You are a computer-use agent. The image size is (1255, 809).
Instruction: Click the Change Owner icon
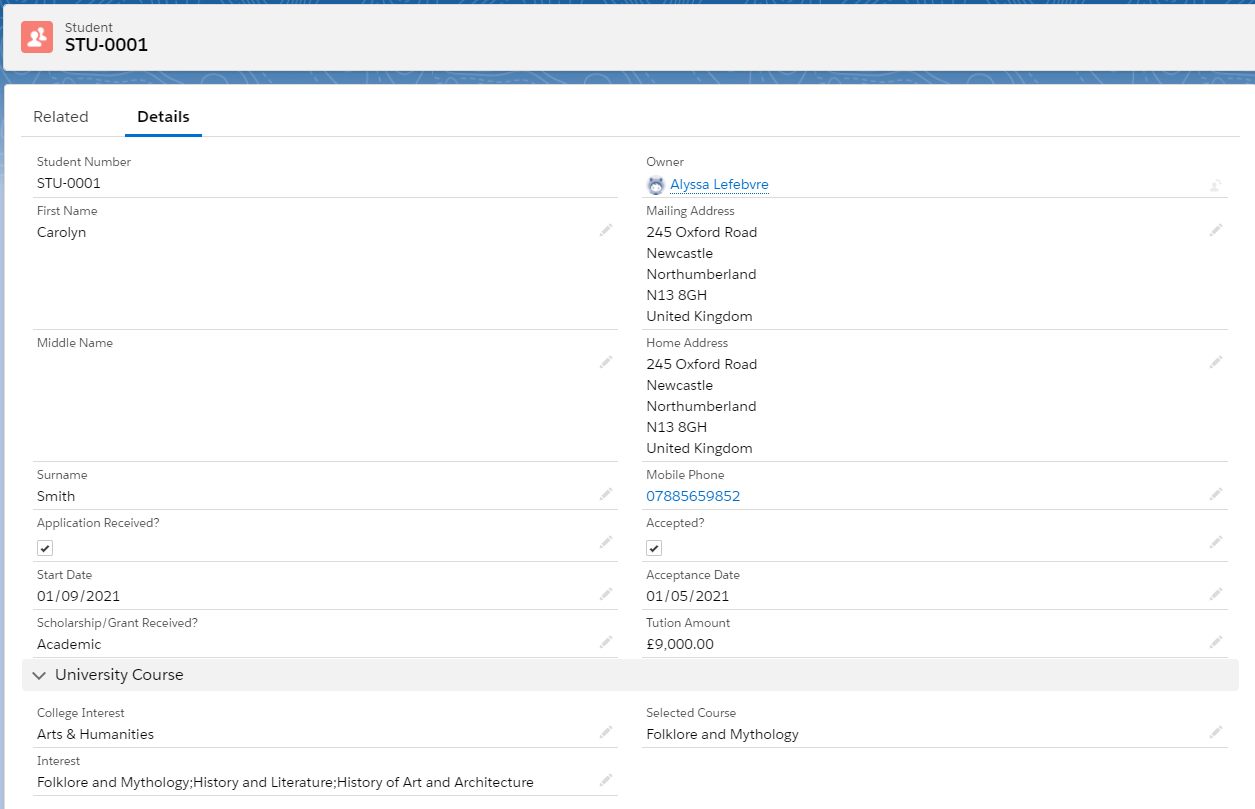click(x=1216, y=185)
